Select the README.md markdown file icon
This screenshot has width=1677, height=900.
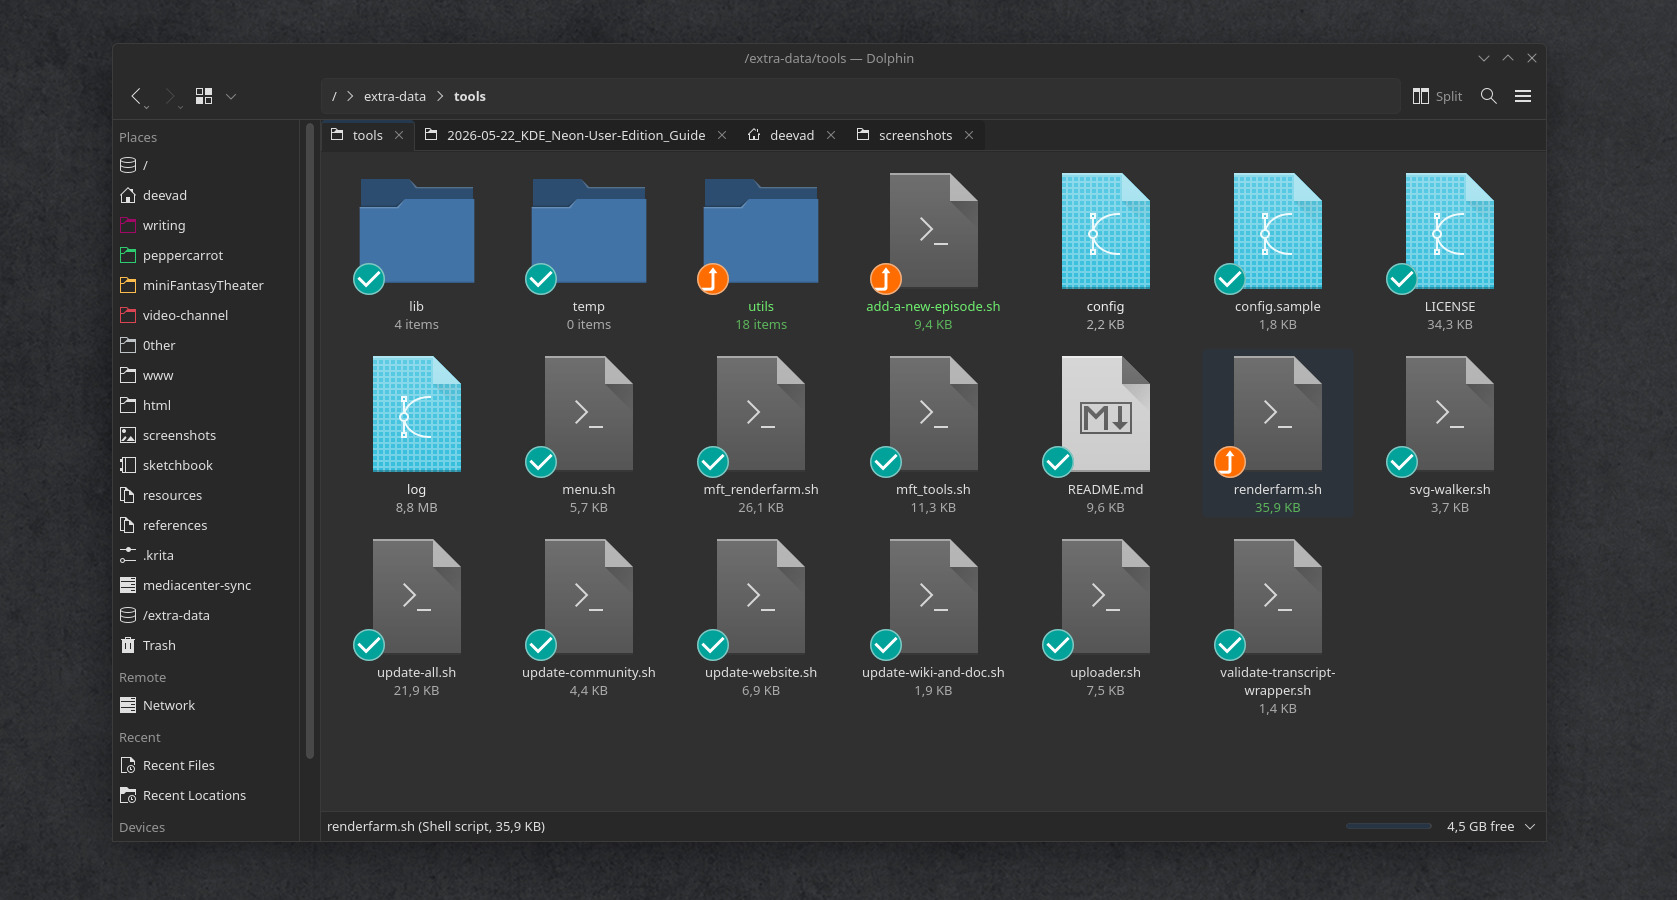click(1105, 414)
